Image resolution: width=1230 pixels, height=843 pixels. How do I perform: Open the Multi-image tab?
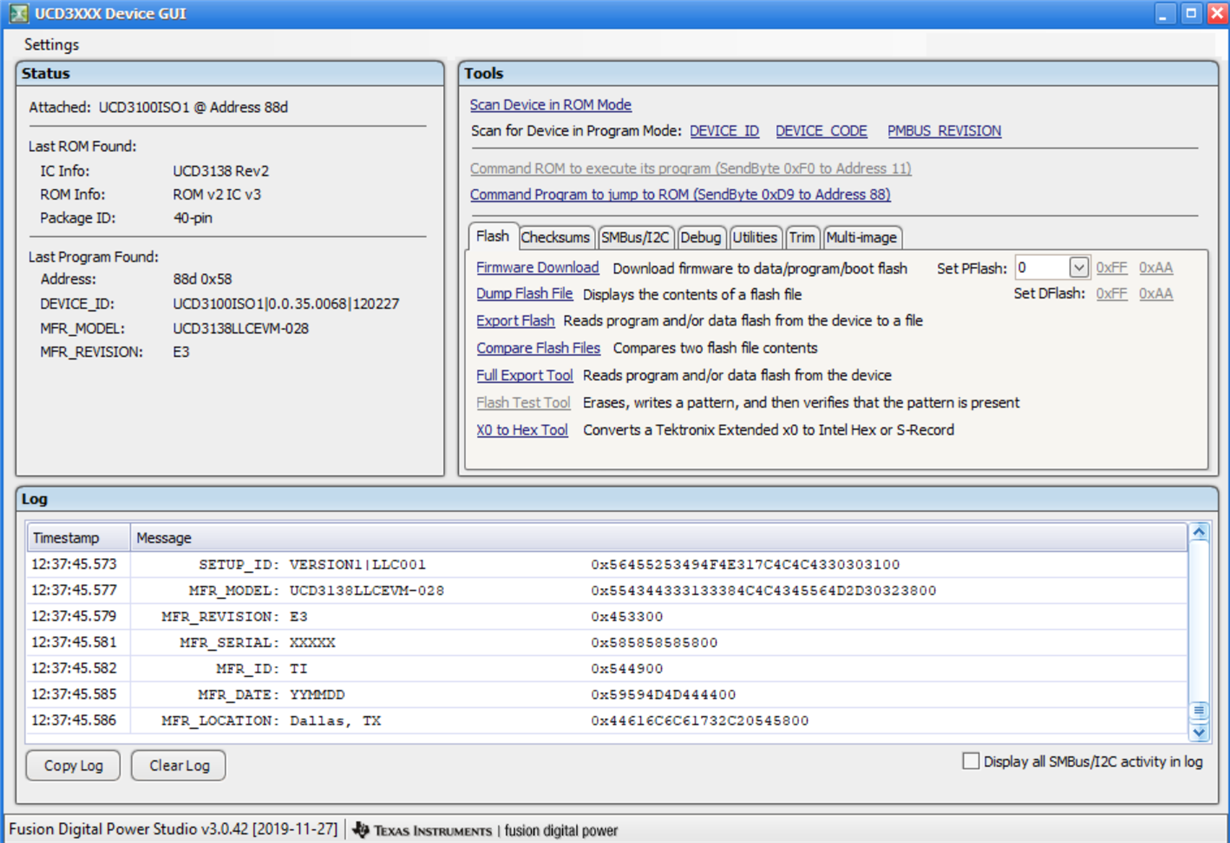pyautogui.click(x=862, y=237)
